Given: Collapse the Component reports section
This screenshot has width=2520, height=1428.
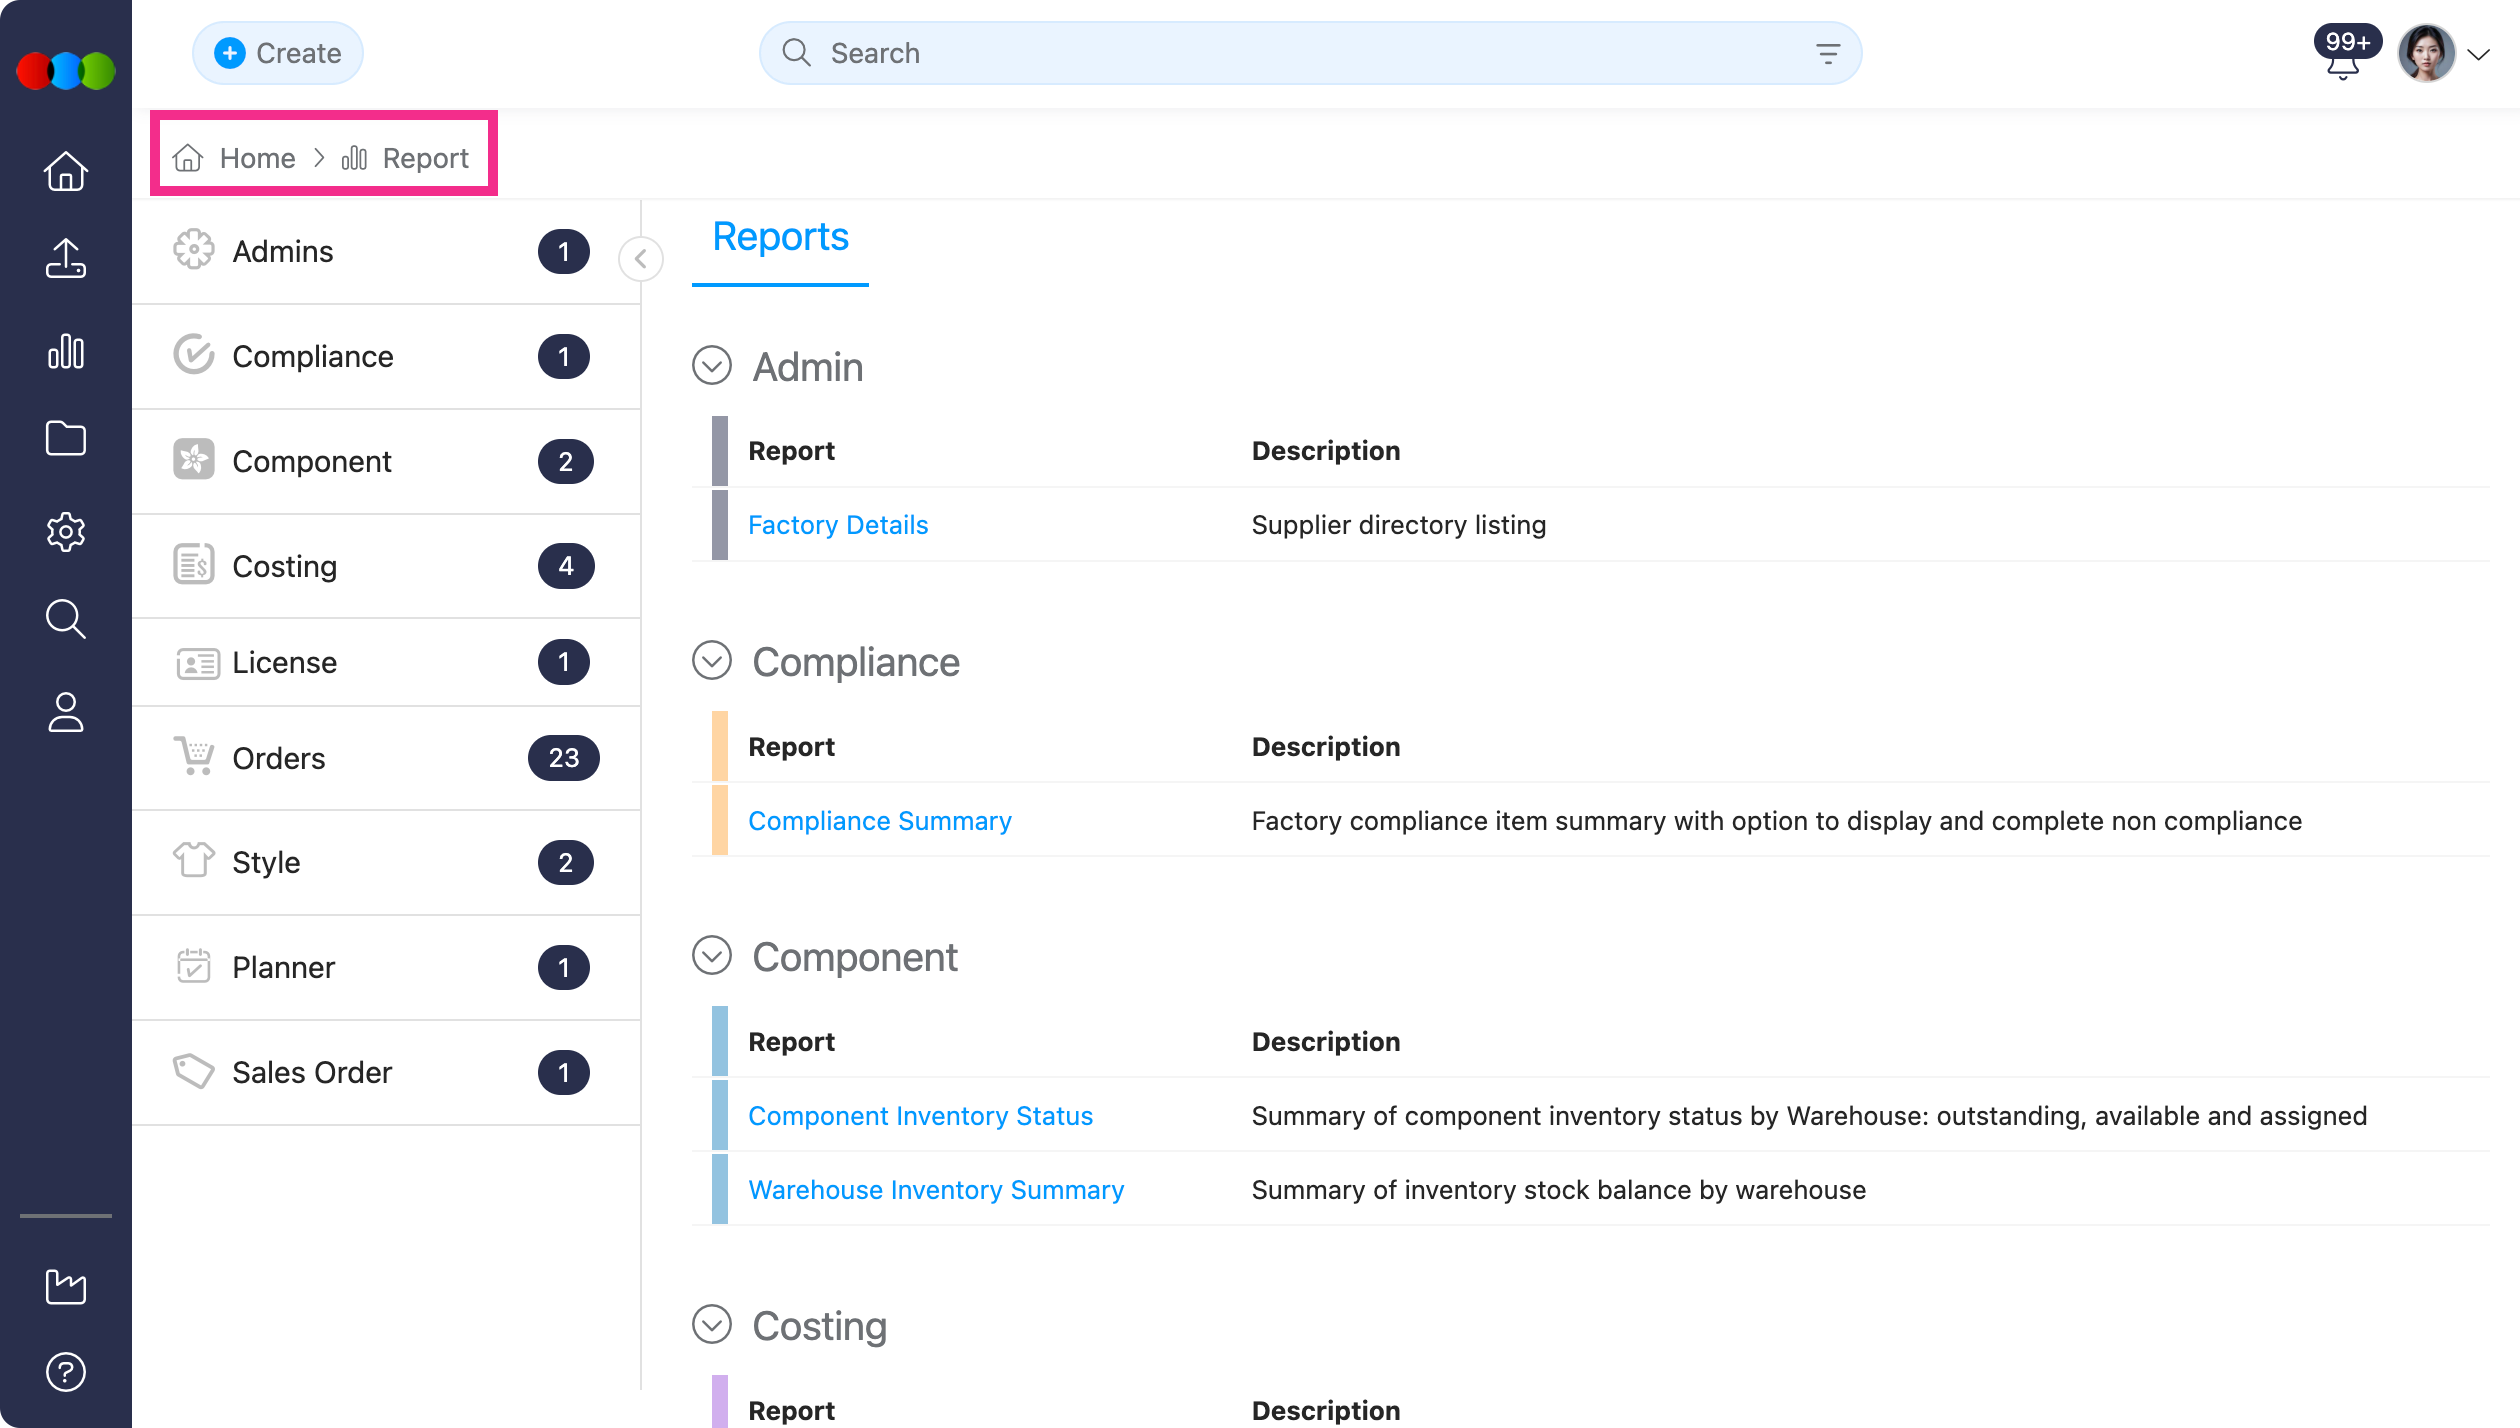Looking at the screenshot, I should (712, 956).
